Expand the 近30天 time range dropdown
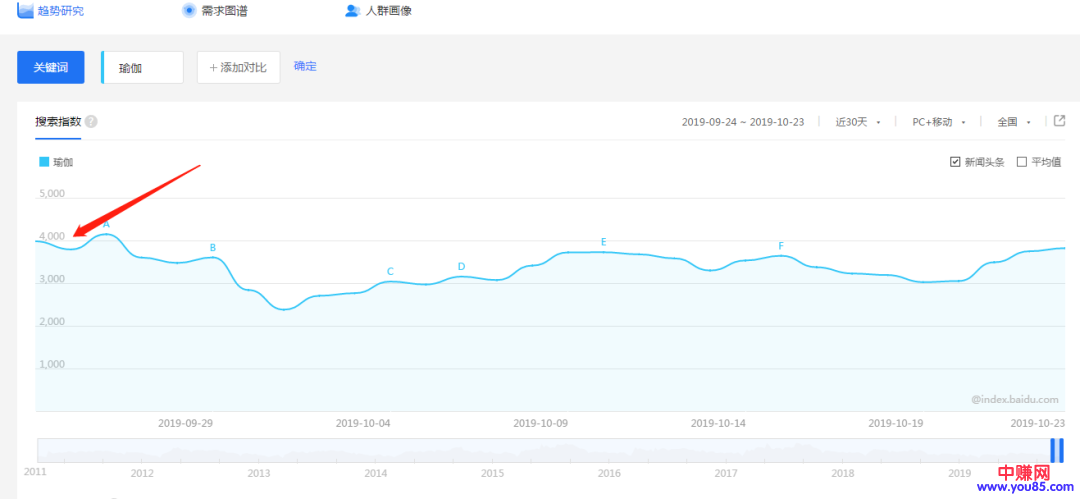1080x499 pixels. 857,122
